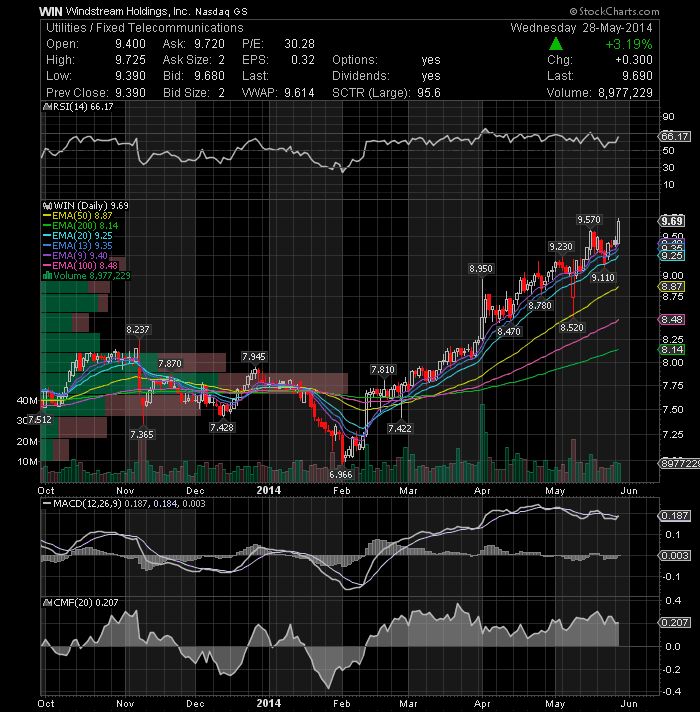The image size is (700, 712).
Task: Click the P/E value '30.28'
Action: point(300,44)
